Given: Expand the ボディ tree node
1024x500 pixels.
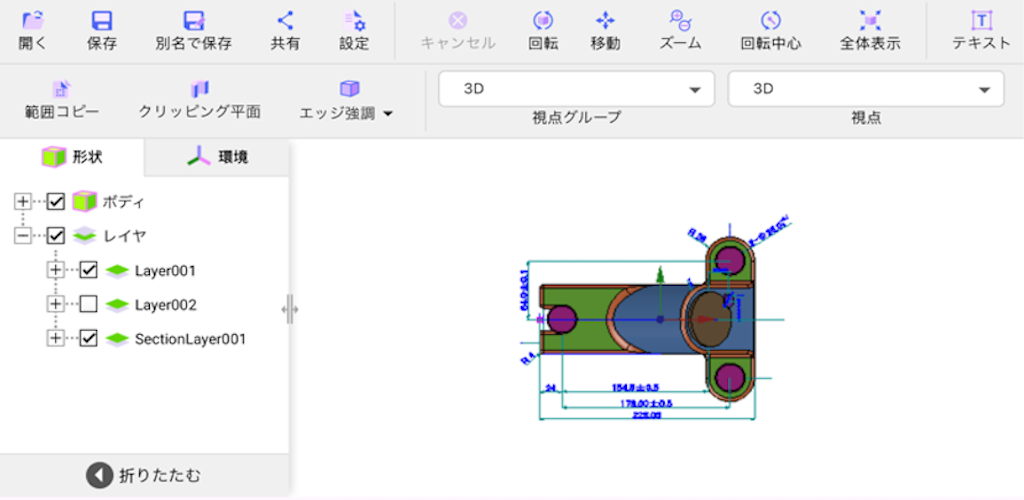Looking at the screenshot, I should pyautogui.click(x=23, y=201).
